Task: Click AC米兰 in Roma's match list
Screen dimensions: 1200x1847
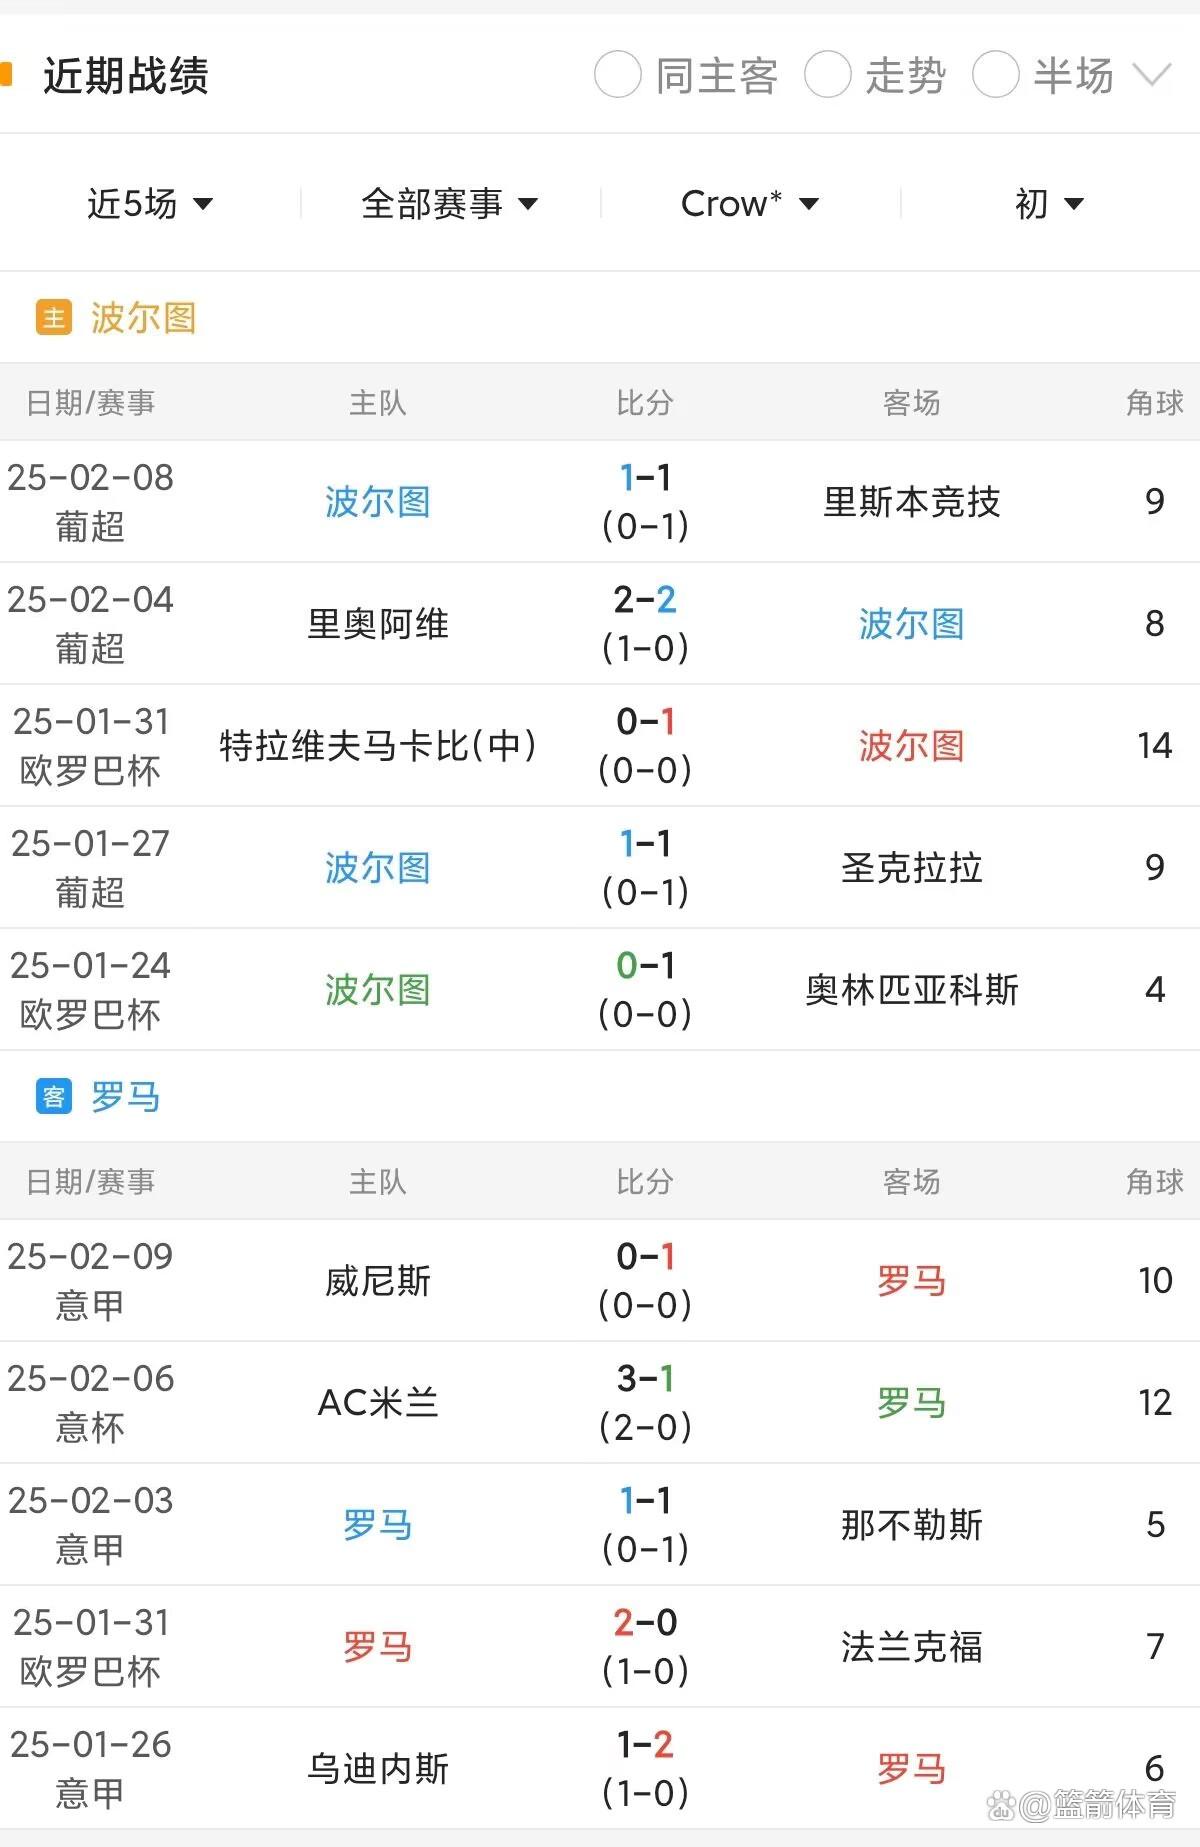Action: coord(377,1403)
